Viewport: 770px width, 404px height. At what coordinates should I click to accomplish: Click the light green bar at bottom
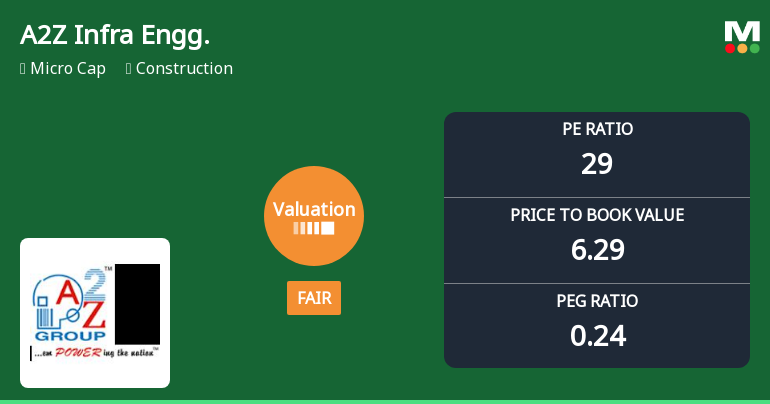click(385, 401)
